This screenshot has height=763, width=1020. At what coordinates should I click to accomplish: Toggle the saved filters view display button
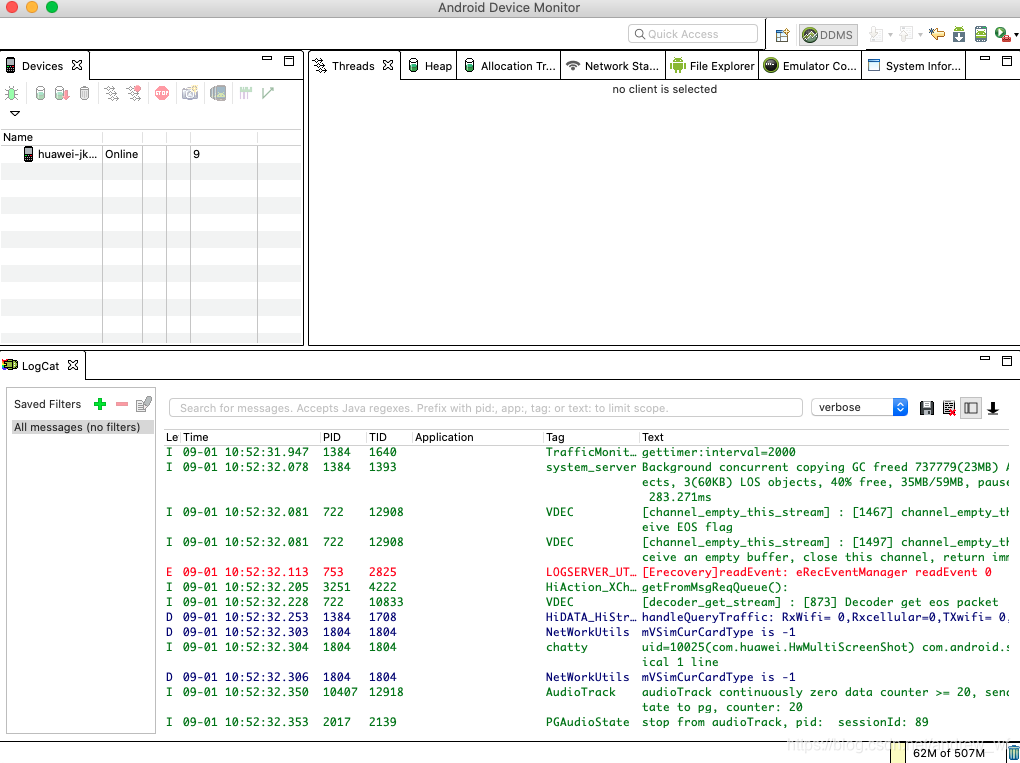point(971,408)
